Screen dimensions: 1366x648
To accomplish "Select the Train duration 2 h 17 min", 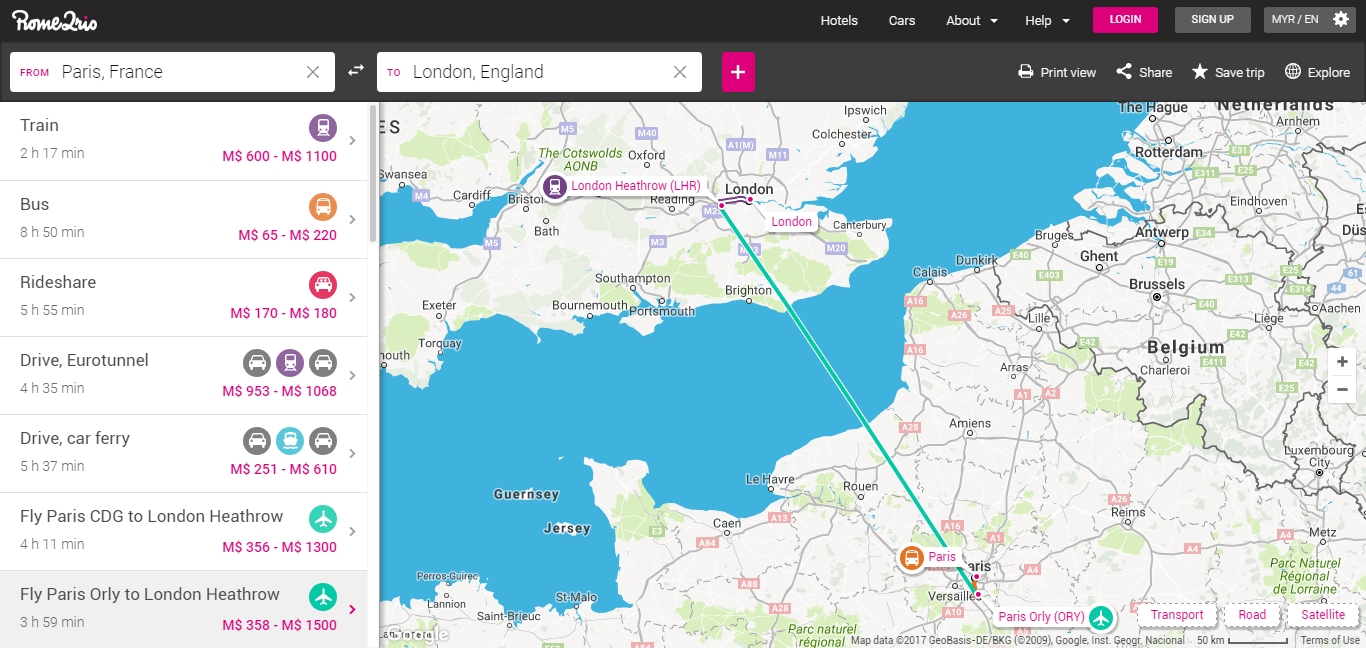I will [52, 154].
